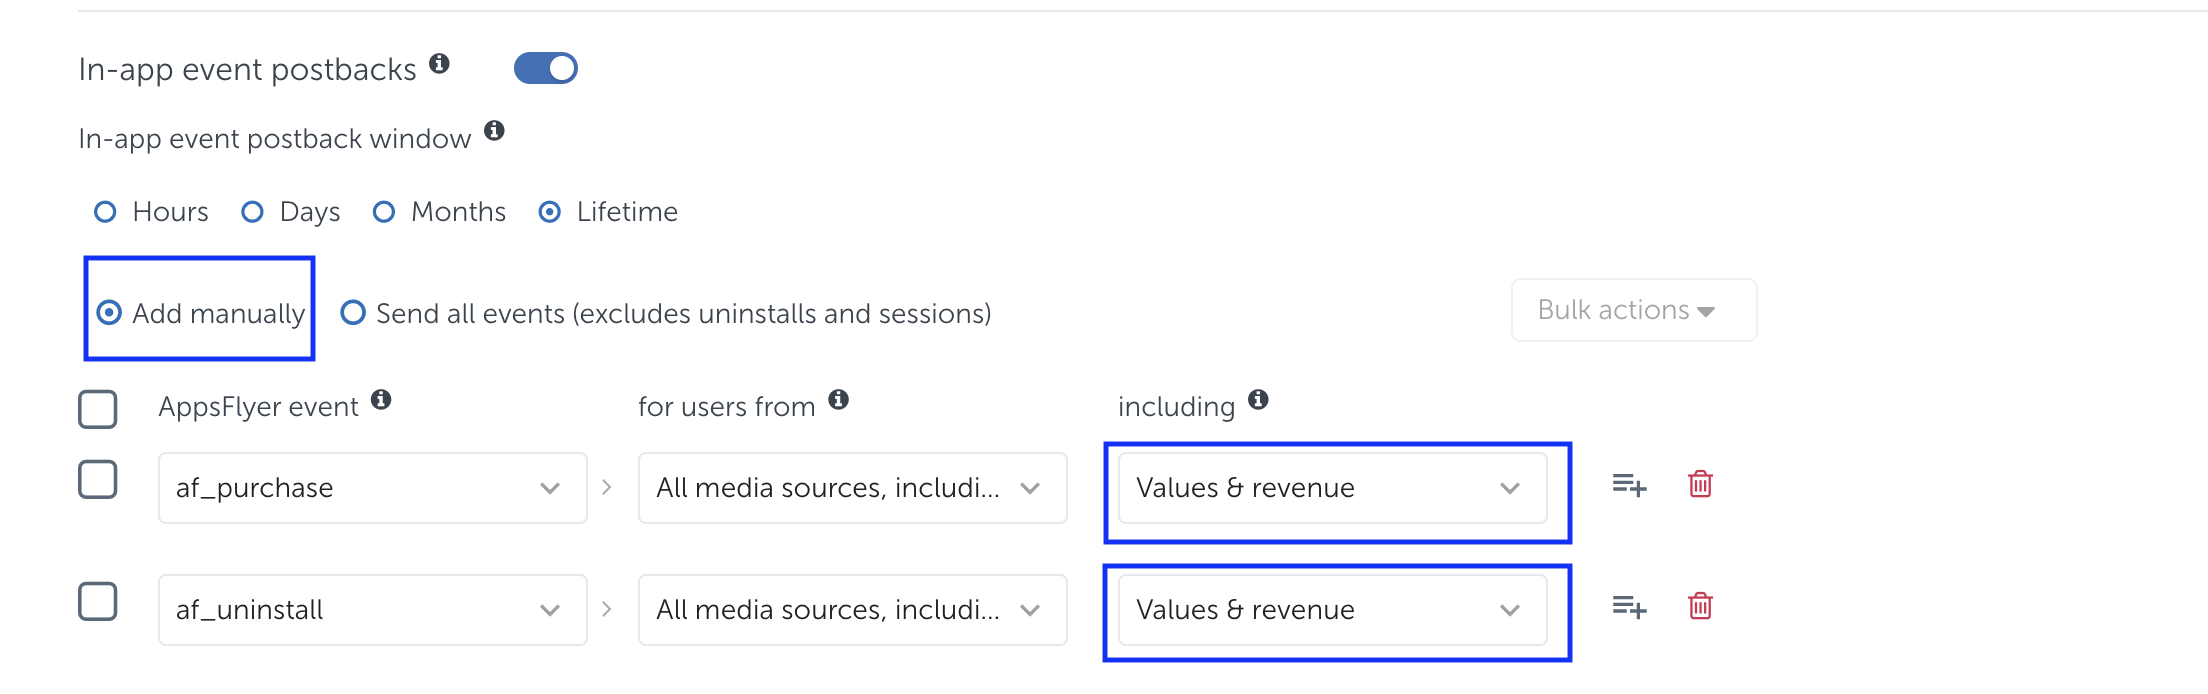The width and height of the screenshot is (2208, 694).
Task: Add row after af_purchase event
Action: click(1629, 485)
